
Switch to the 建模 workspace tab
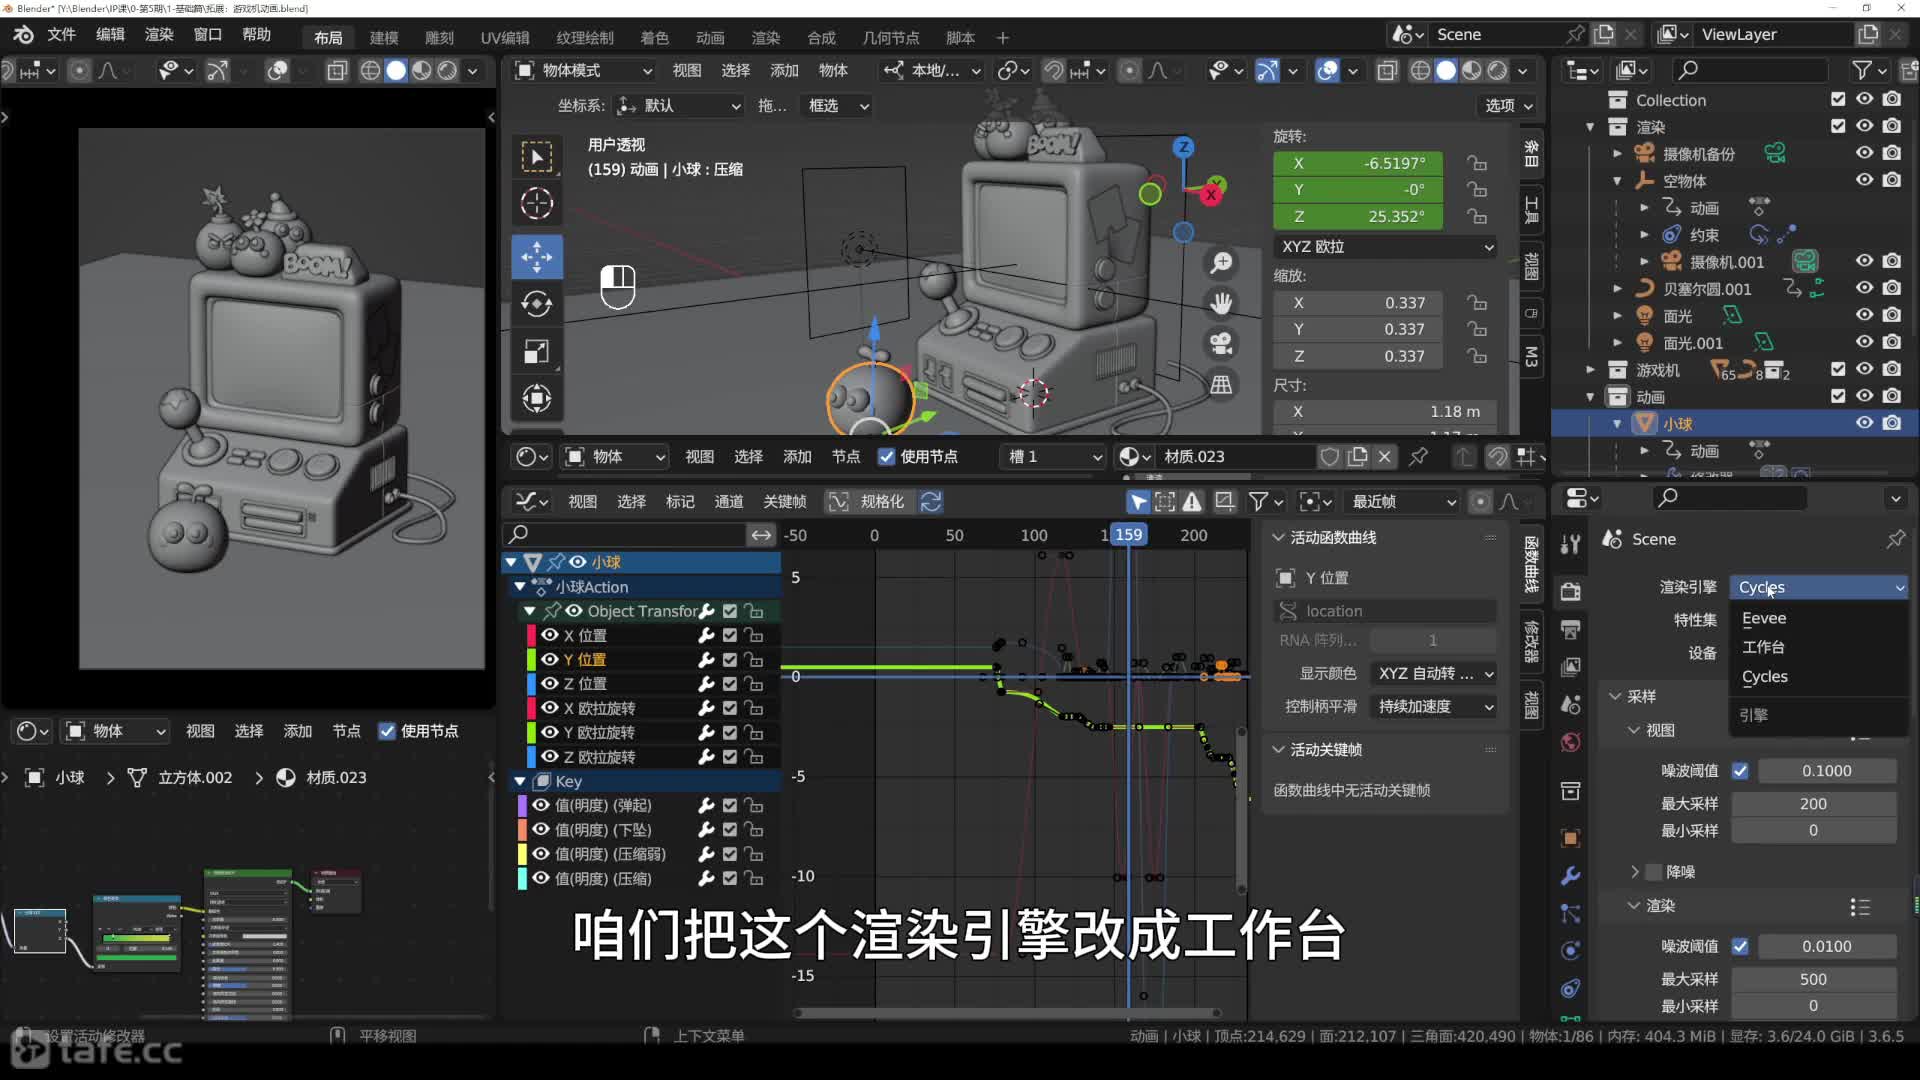coord(384,37)
